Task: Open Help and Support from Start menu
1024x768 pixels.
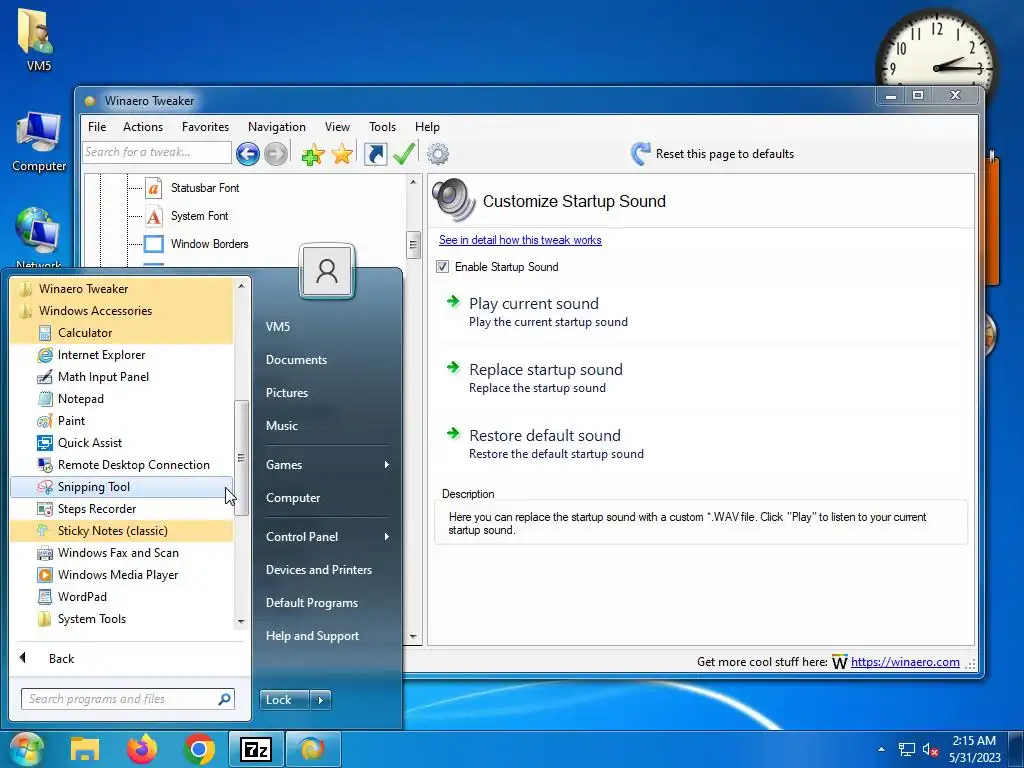Action: tap(312, 635)
